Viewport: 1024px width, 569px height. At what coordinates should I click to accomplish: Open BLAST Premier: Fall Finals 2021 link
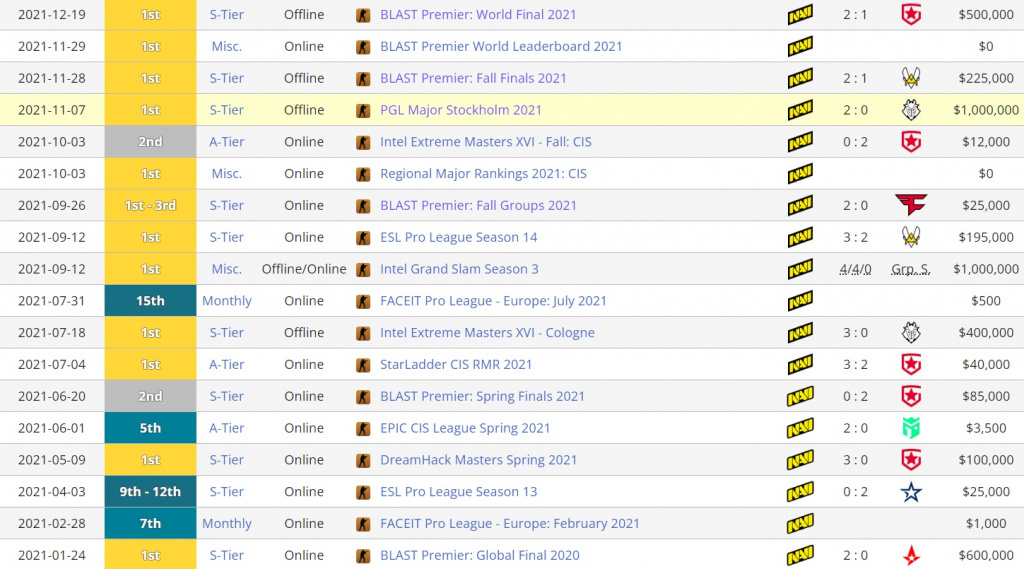473,78
